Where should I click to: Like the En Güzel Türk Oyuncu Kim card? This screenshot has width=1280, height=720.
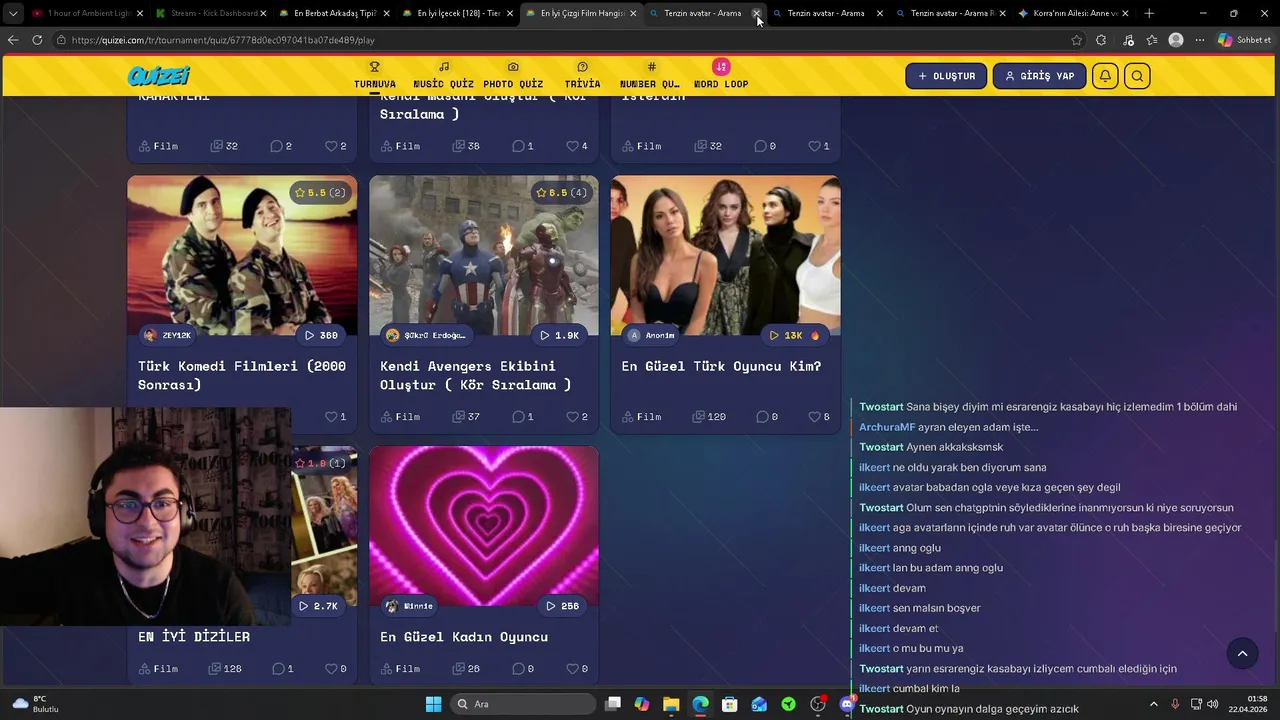coord(819,416)
